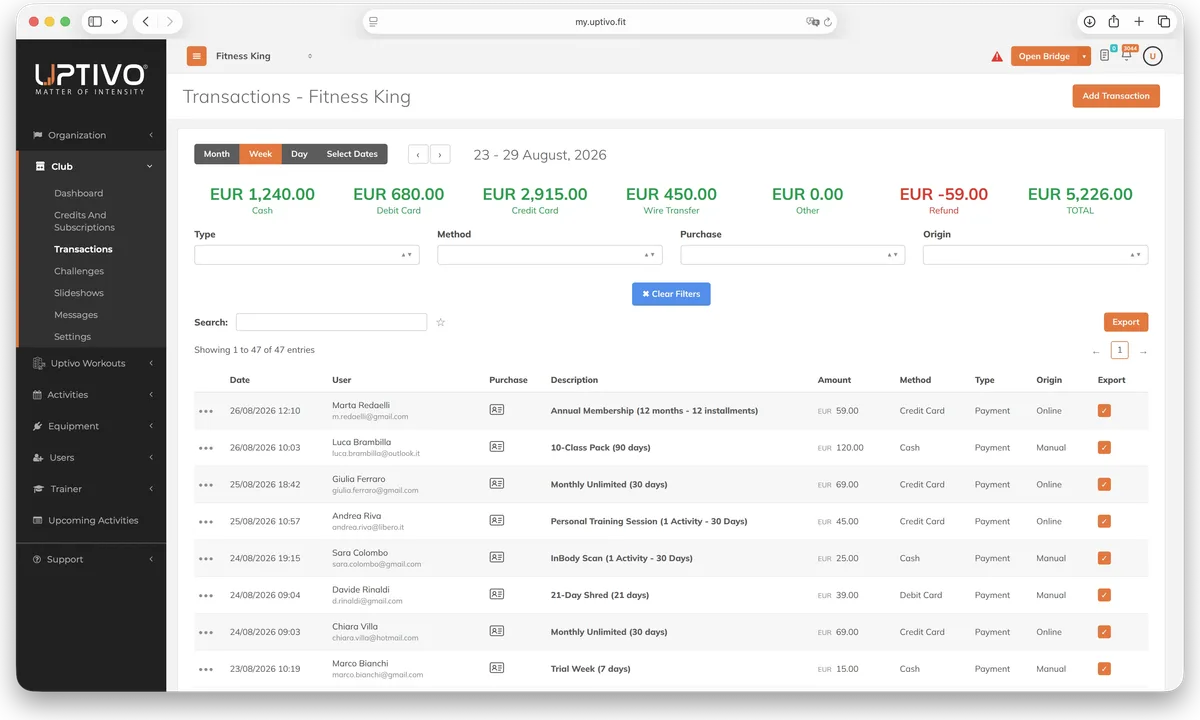Viewport: 1200px width, 720px height.
Task: Open Dashboard in Club menu
Action: click(x=79, y=193)
